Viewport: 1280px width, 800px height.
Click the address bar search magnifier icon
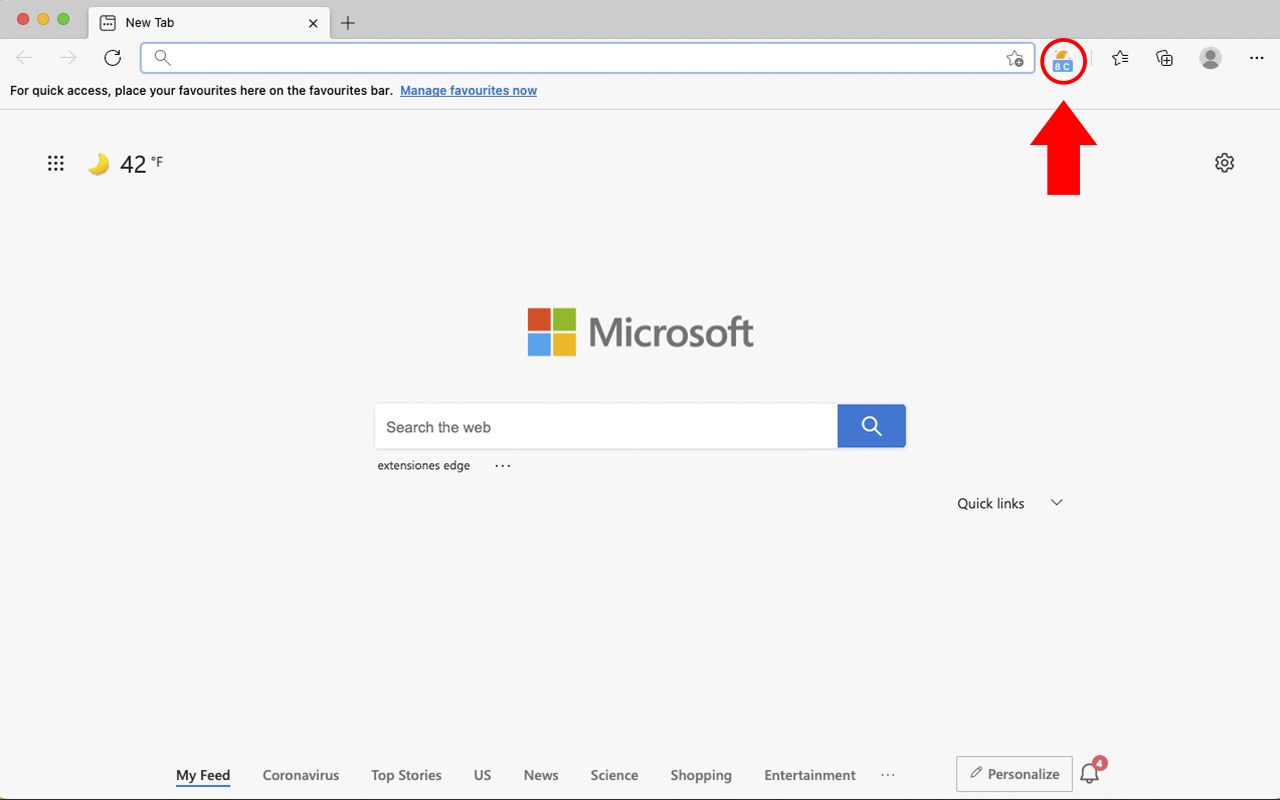[162, 58]
